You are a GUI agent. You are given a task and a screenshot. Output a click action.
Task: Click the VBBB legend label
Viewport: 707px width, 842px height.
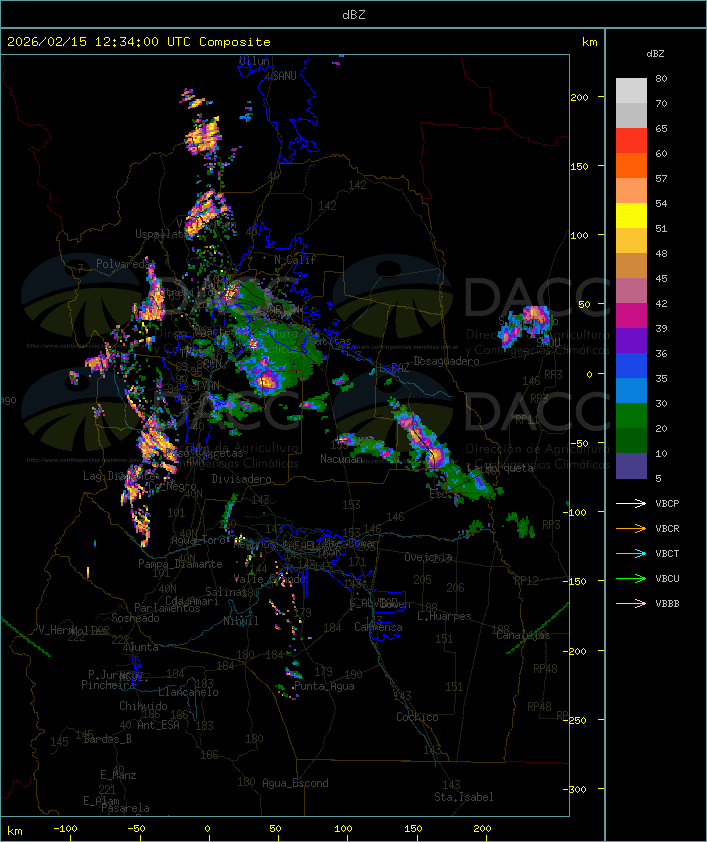(667, 604)
